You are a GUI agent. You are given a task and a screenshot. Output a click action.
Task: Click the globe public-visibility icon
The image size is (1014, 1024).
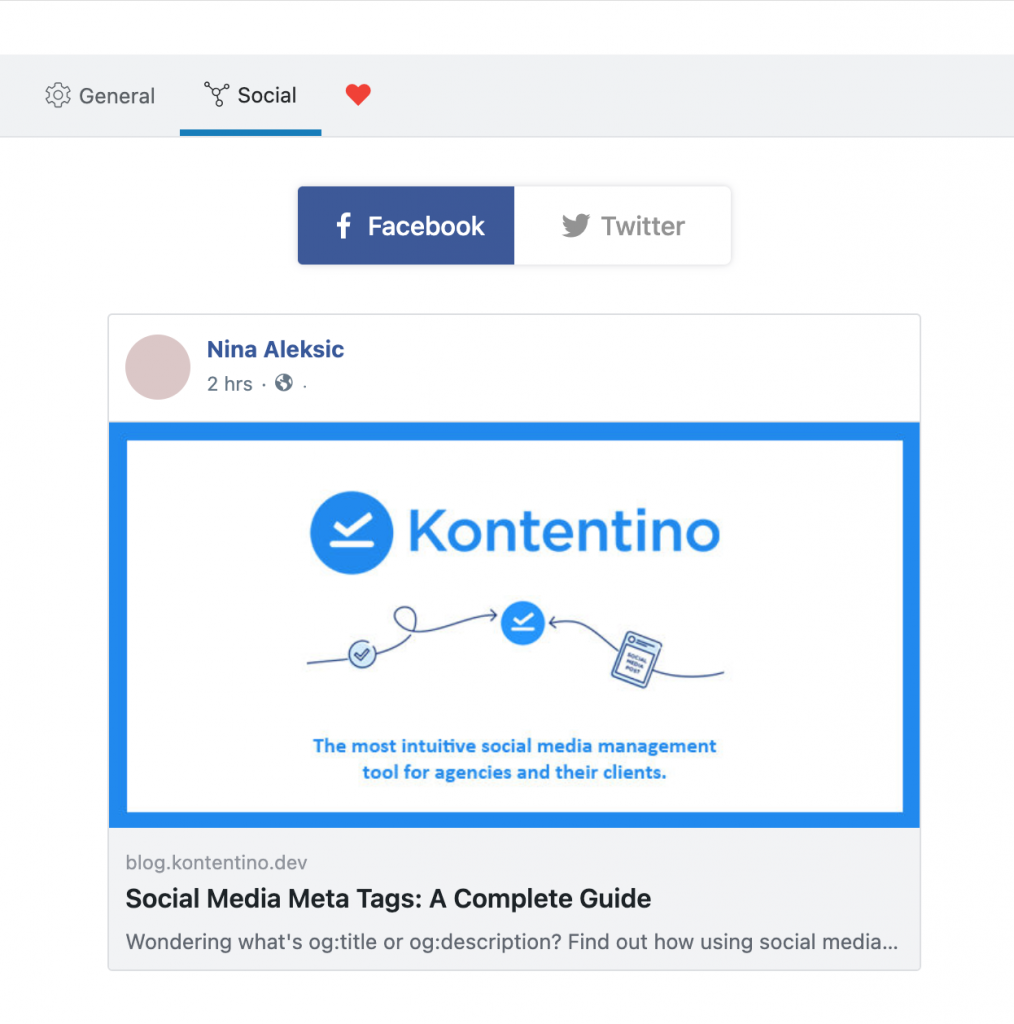click(x=284, y=383)
